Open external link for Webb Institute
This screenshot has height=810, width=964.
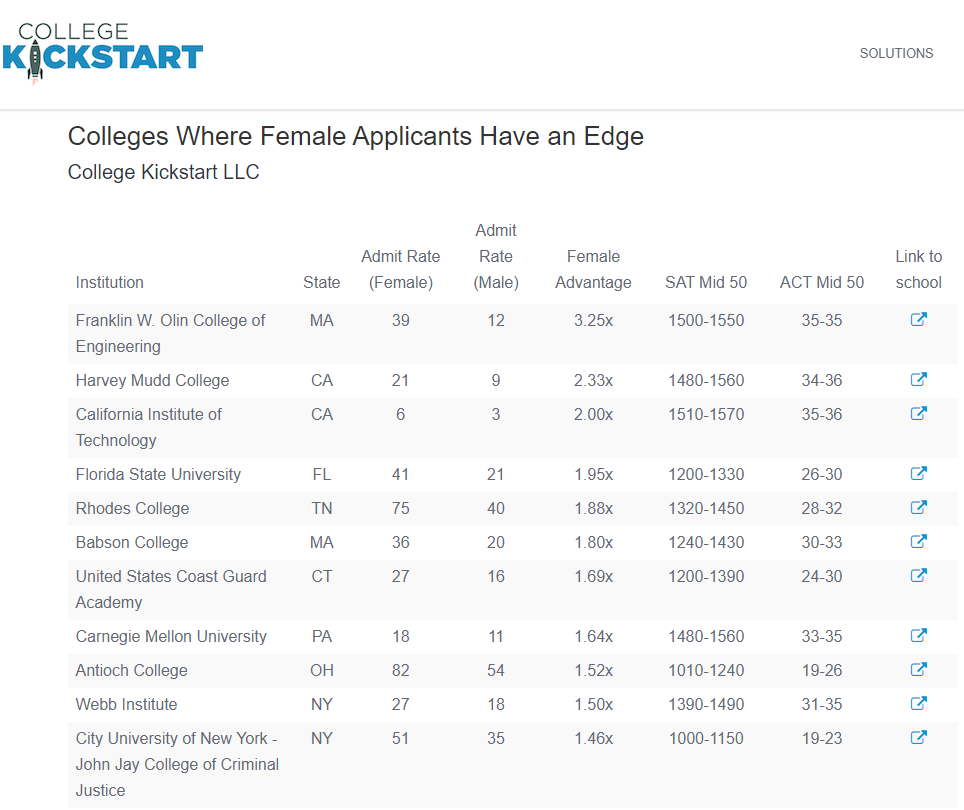pos(918,704)
